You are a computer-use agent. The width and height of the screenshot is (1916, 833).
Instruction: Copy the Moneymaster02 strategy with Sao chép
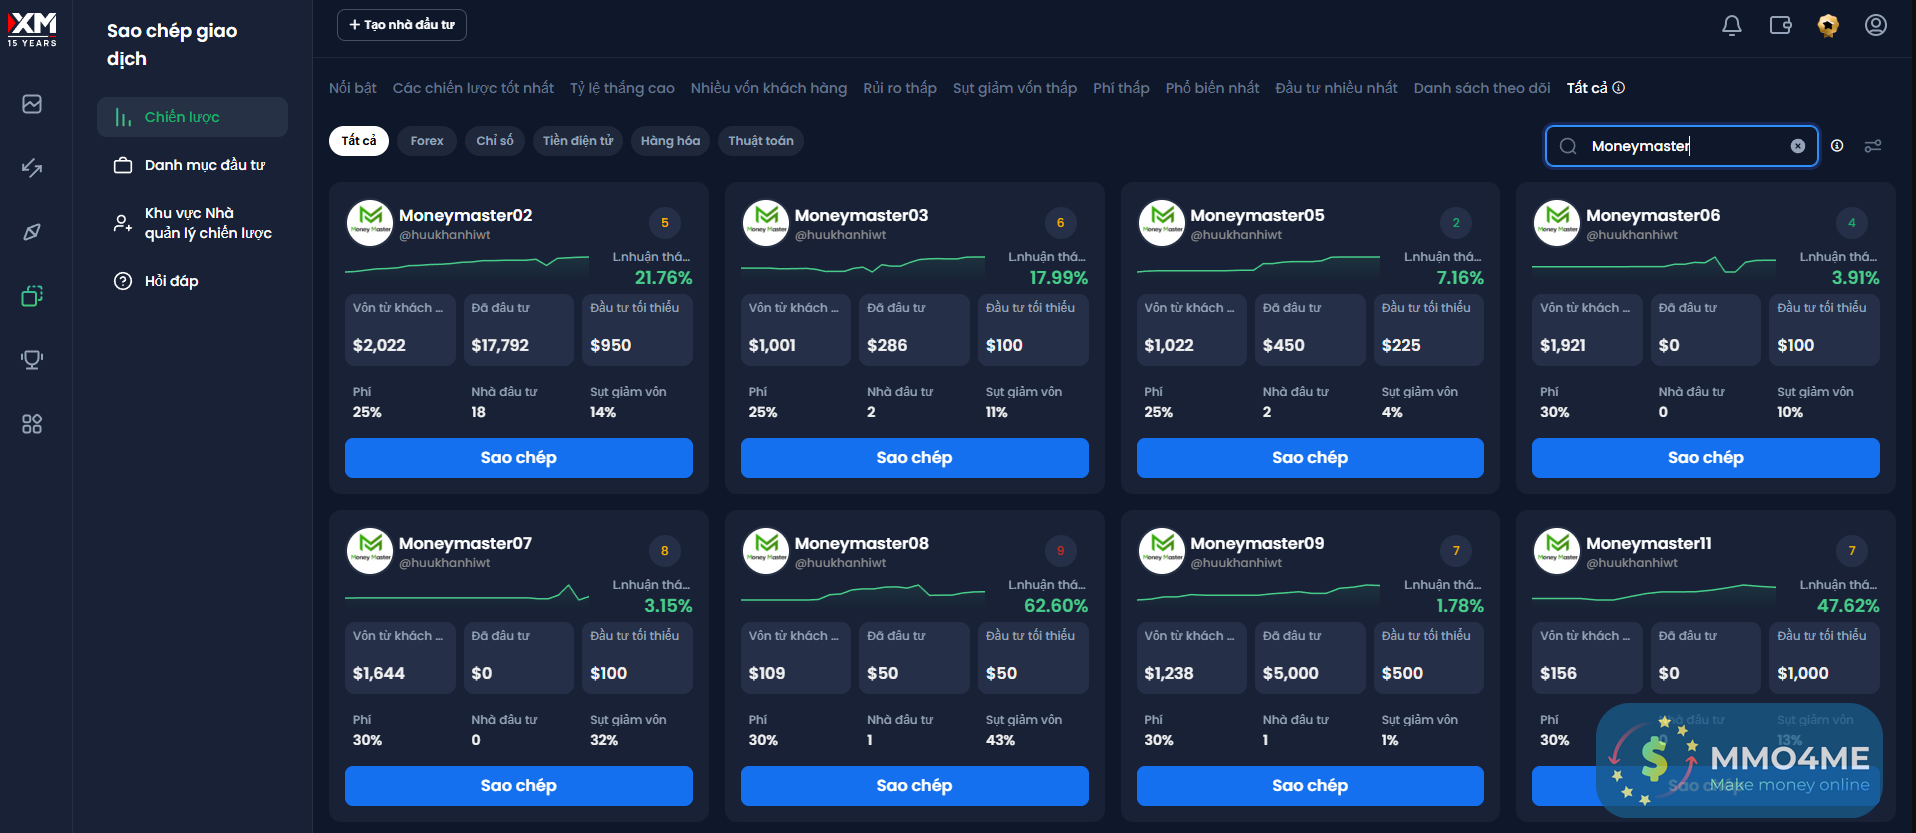click(519, 458)
